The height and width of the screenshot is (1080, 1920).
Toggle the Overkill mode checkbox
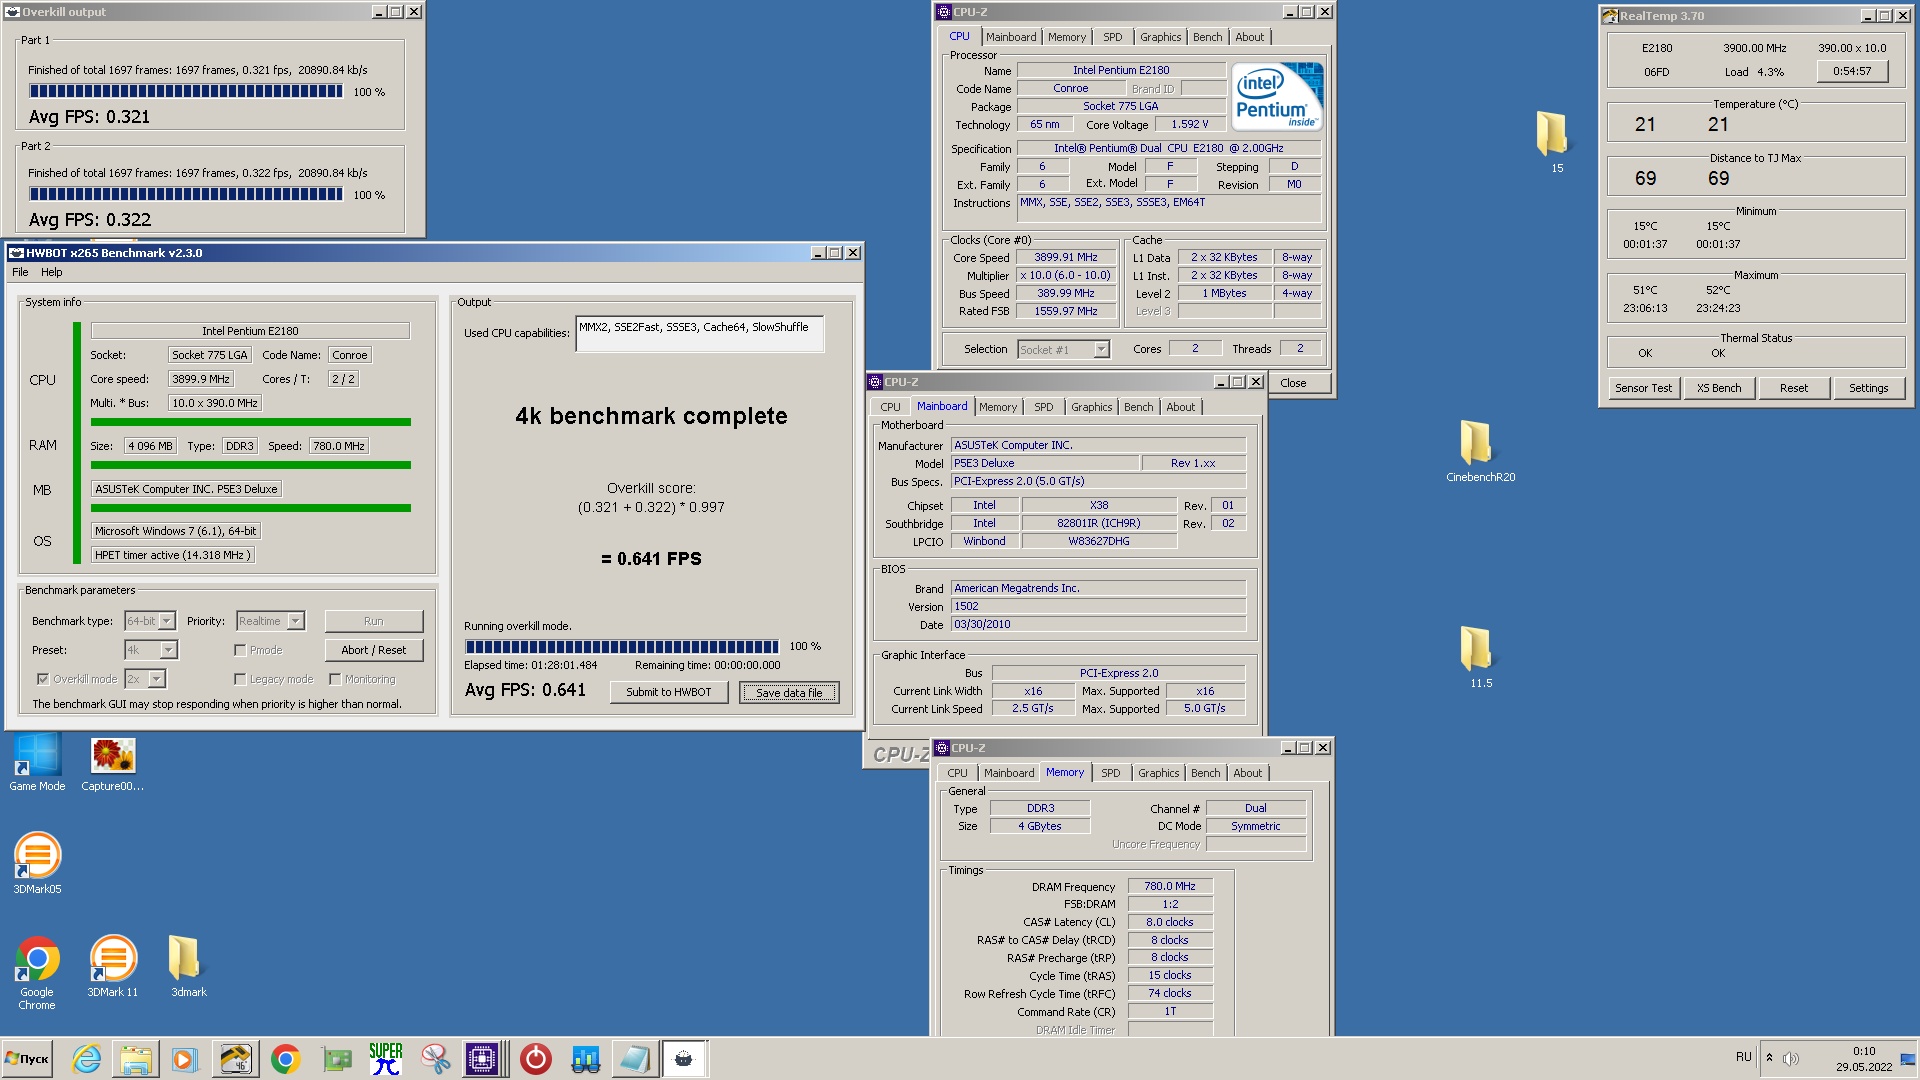43,679
